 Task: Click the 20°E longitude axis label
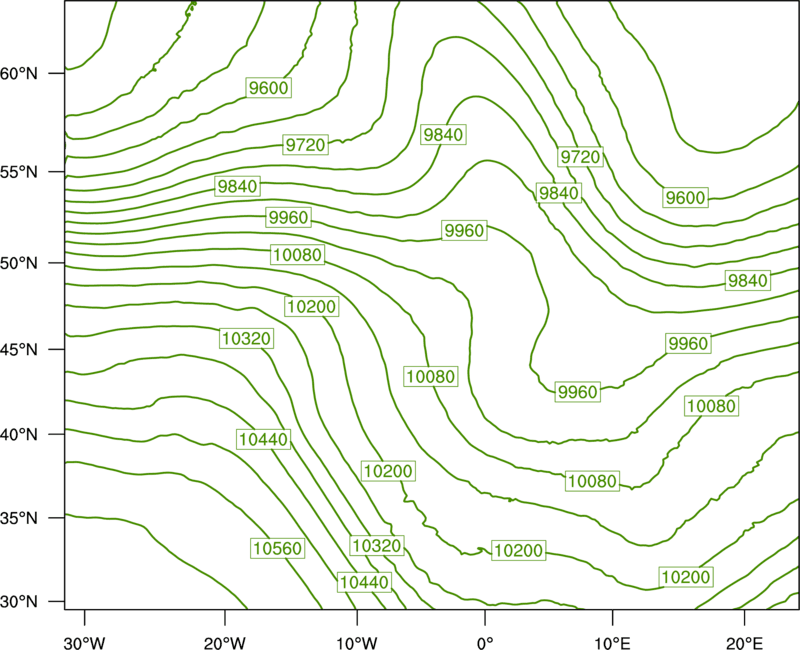(x=744, y=643)
